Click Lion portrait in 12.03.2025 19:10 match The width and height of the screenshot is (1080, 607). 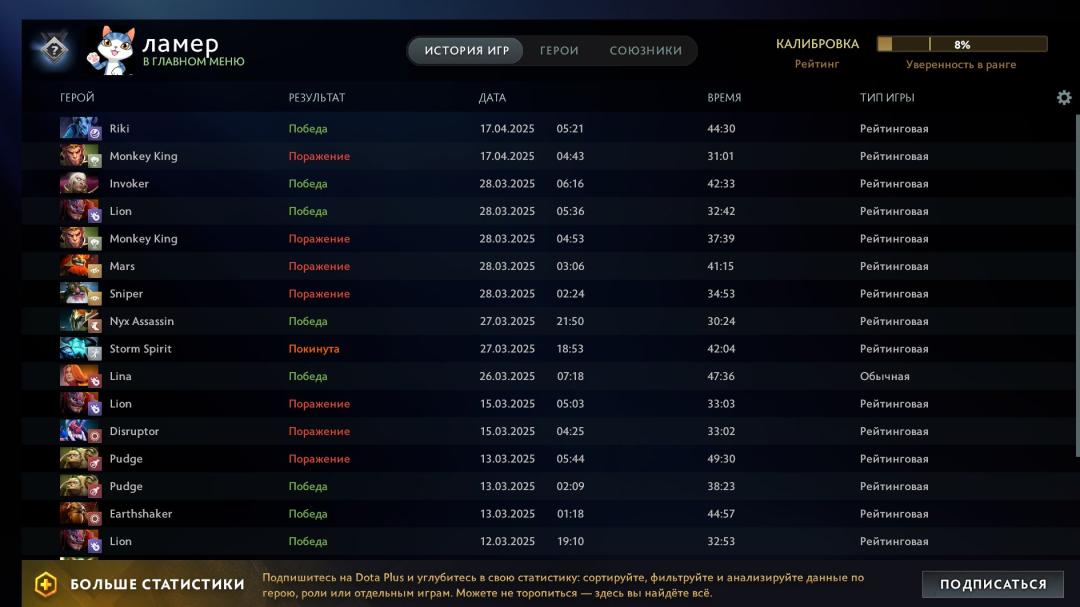click(x=81, y=542)
